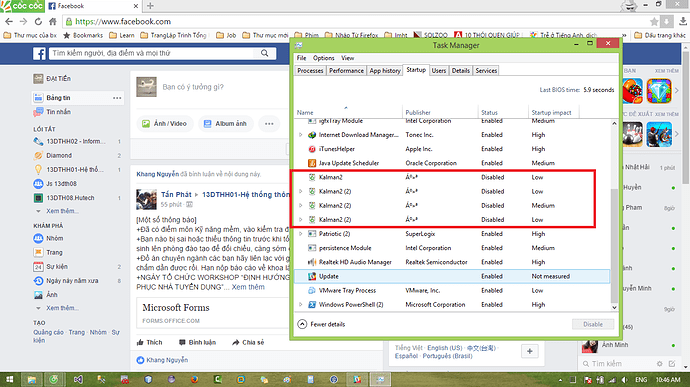Click Chia sẻ to share post
The height and width of the screenshot is (387, 690).
[x=248, y=342]
